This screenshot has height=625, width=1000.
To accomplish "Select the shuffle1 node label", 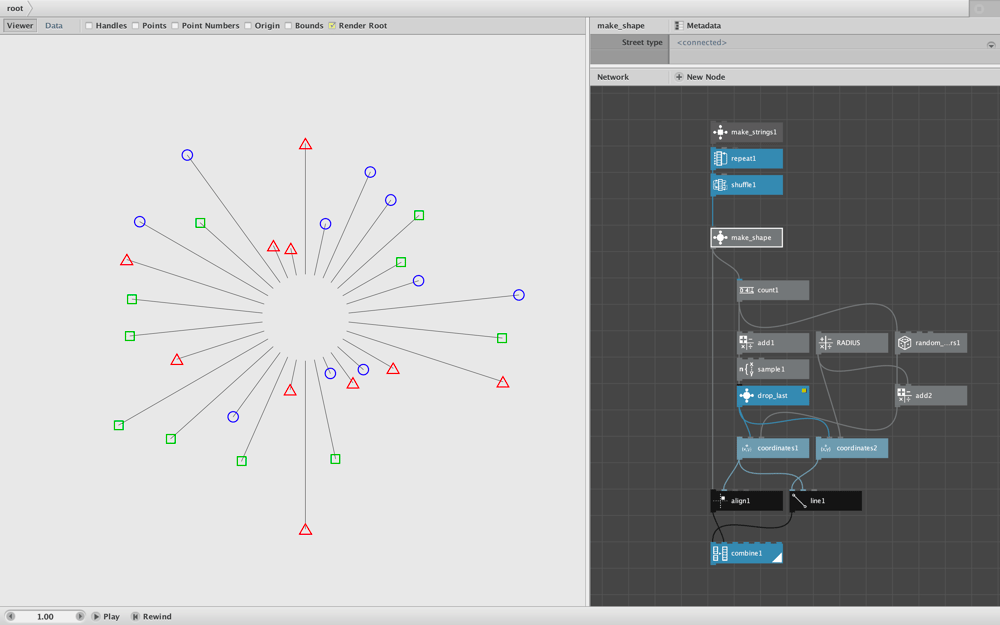I will click(743, 185).
